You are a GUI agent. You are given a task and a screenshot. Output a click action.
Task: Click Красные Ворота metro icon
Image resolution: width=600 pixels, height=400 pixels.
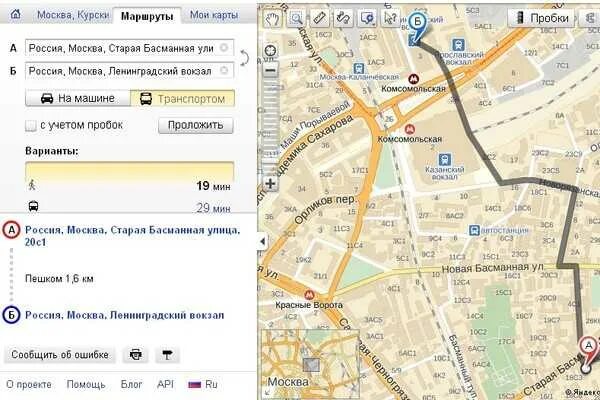click(309, 295)
